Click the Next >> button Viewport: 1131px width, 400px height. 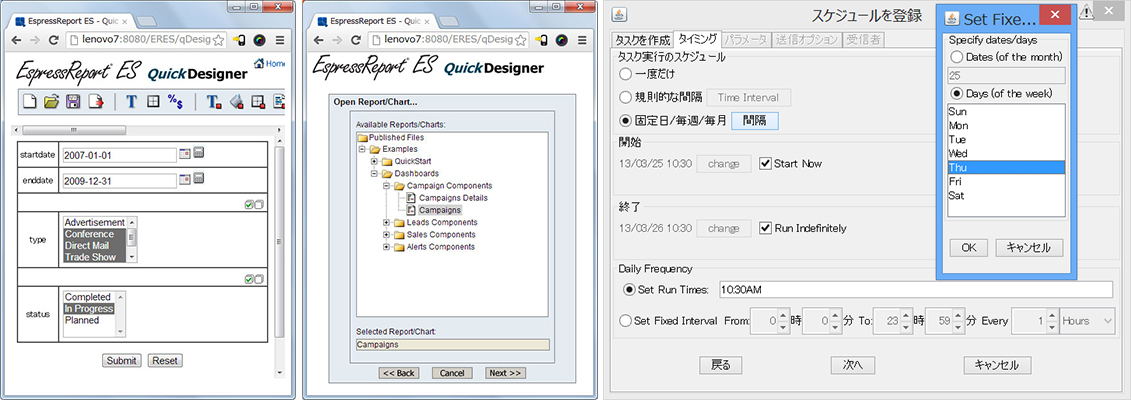506,373
